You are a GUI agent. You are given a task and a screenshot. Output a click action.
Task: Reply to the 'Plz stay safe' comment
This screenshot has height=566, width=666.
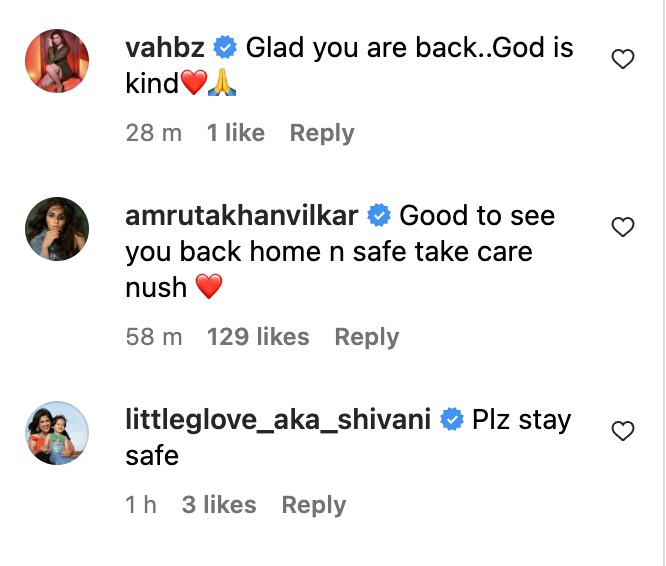point(314,505)
